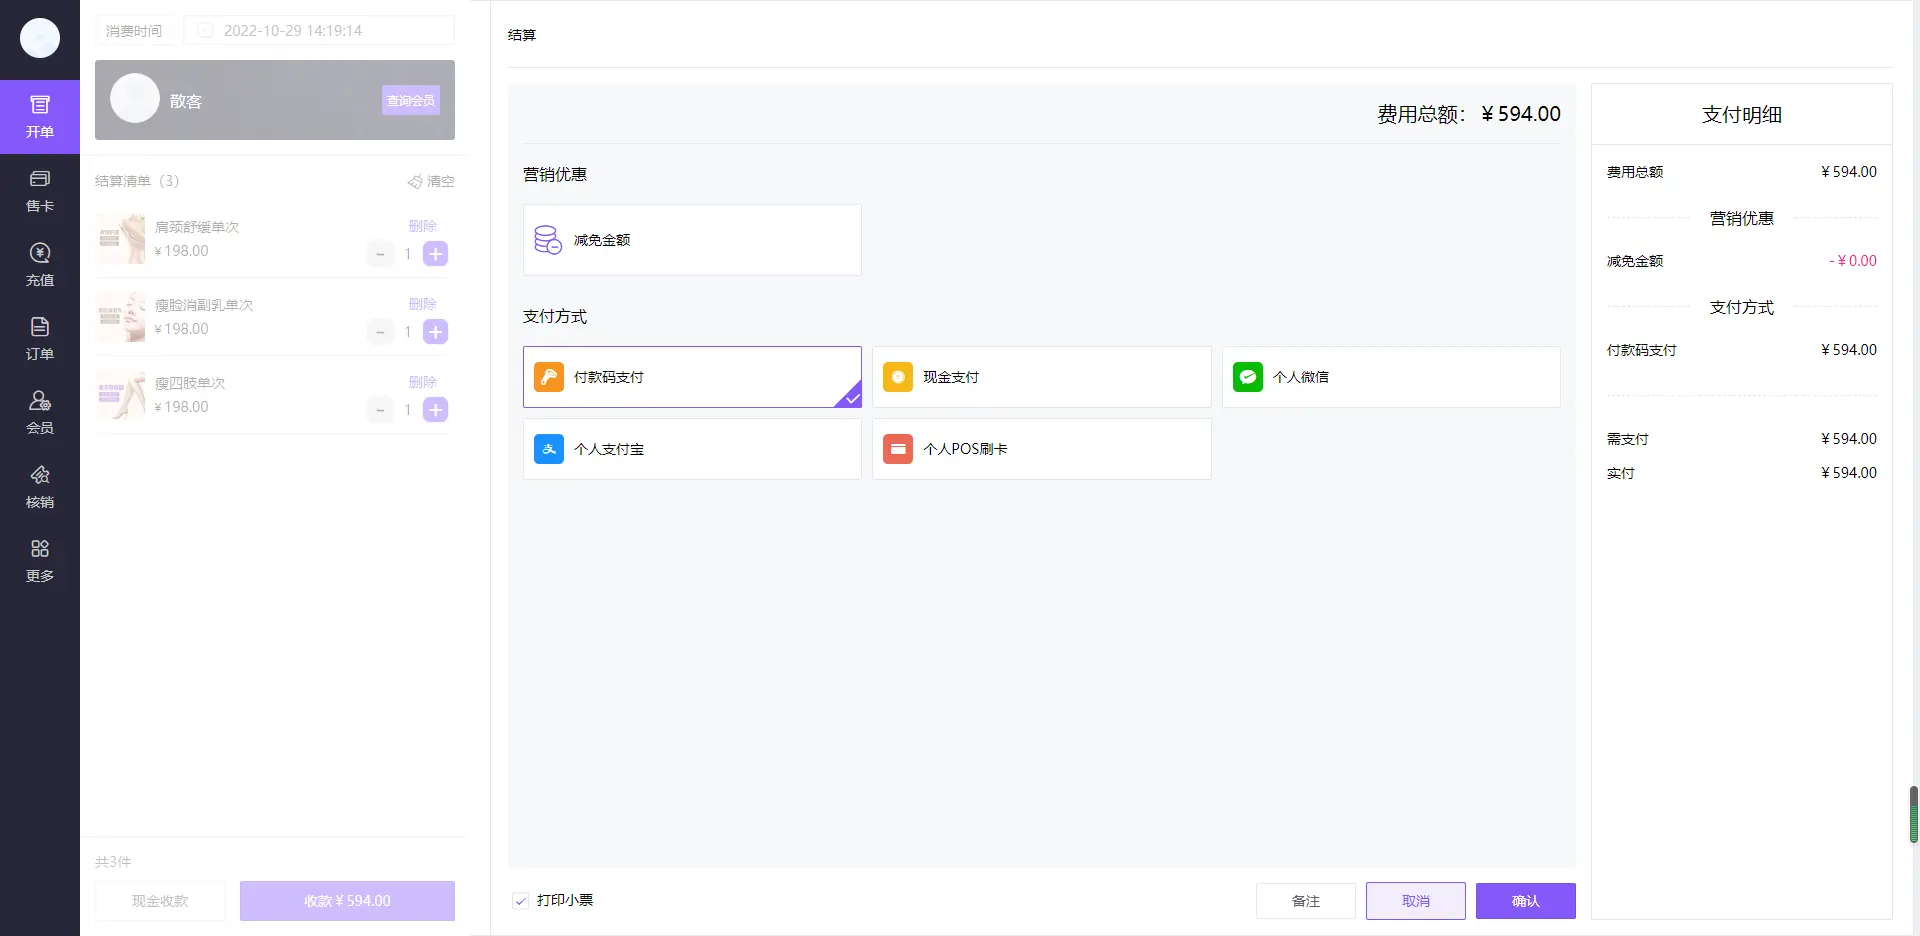Click the 确认 confirm button
Viewport: 1920px width, 936px height.
1525,901
